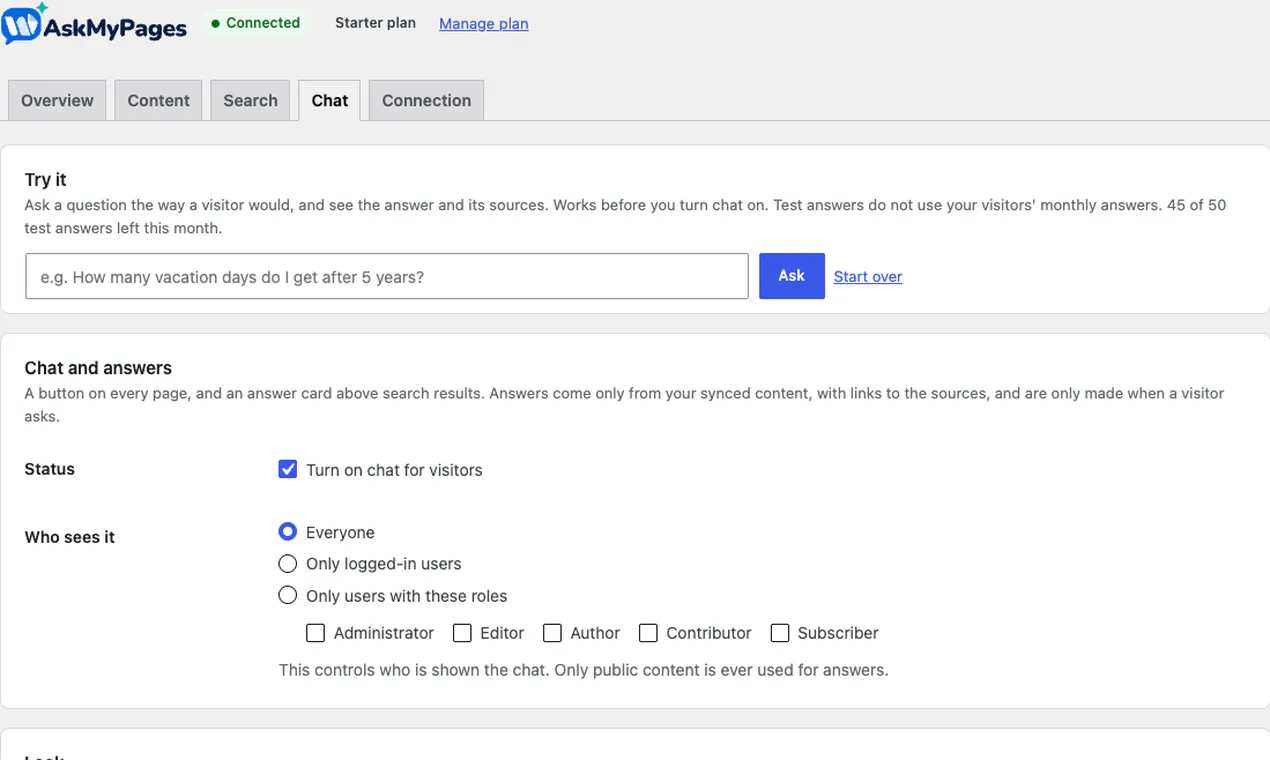Viewport: 1270px width, 760px height.
Task: Click the Start over link
Action: coord(868,277)
